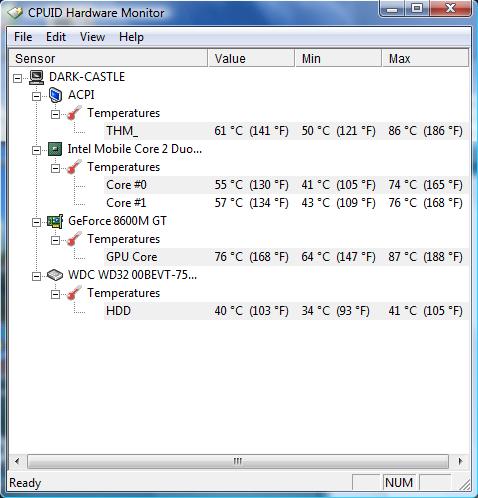Collapse the DARK-CASTLE root node
478x498 pixels.
click(17, 78)
